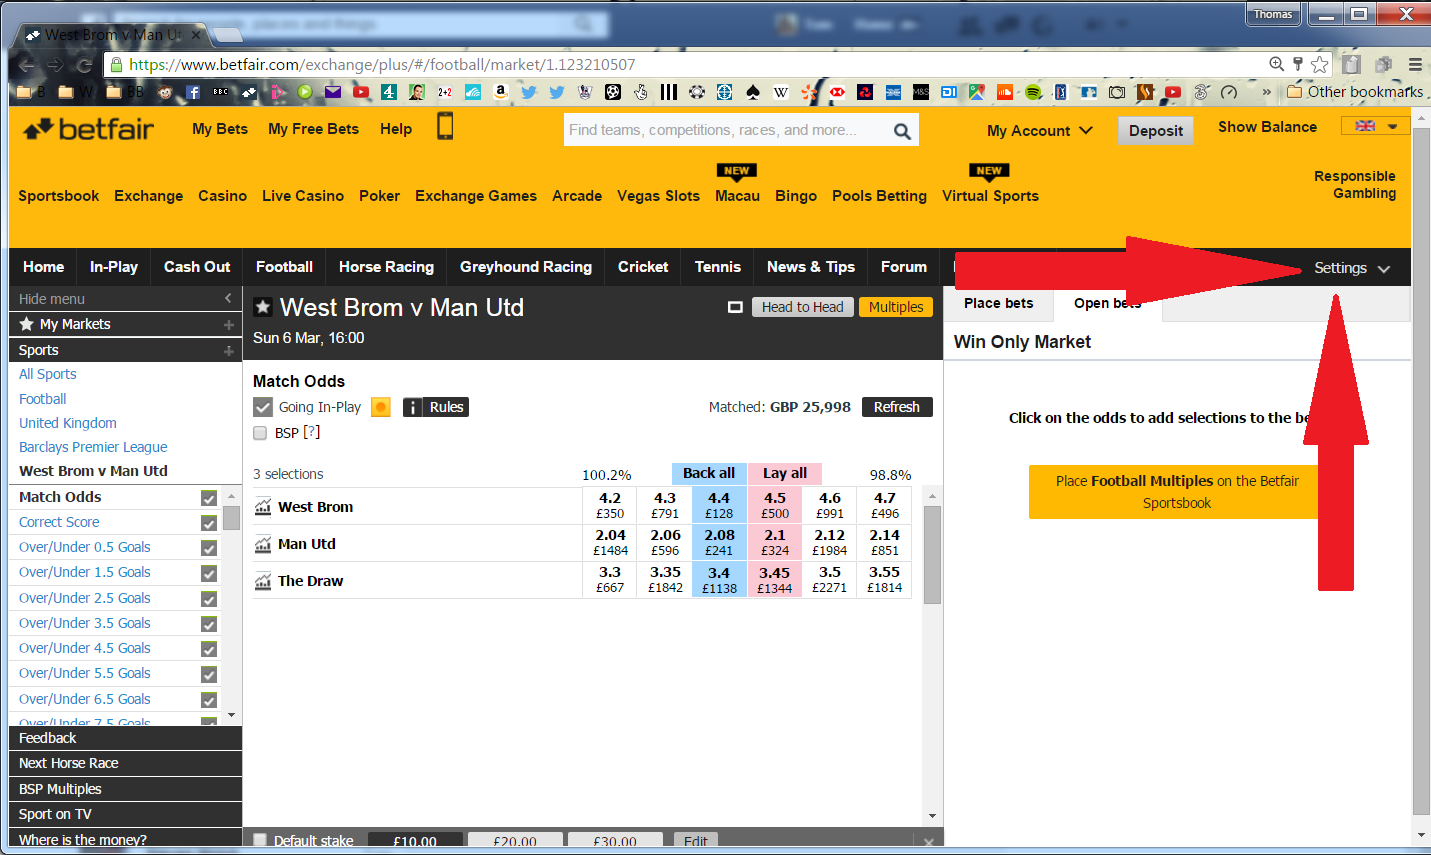
Task: Back West Brom at 4.4
Action: [719, 505]
